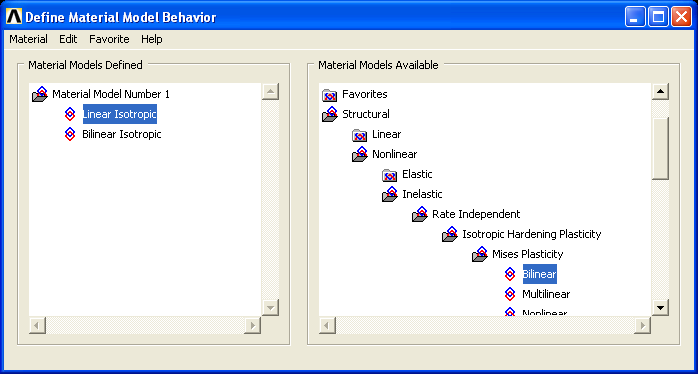
Task: Select the Multilinear label
Action: (x=546, y=294)
